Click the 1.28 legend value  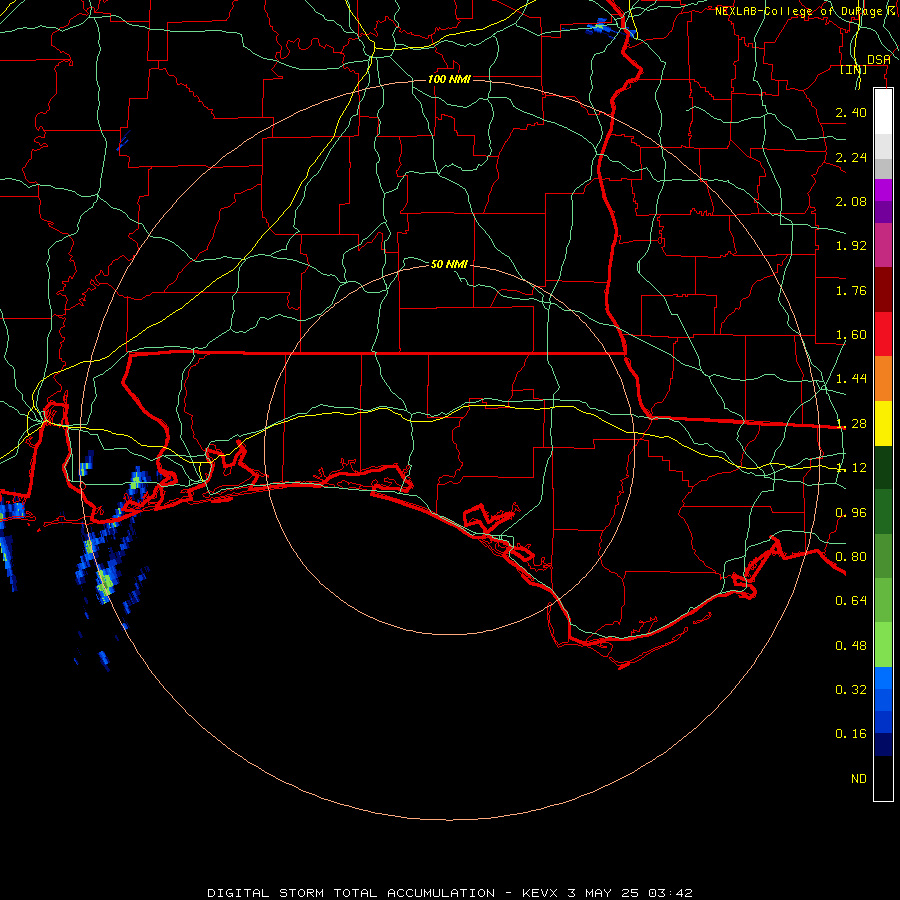(x=851, y=424)
